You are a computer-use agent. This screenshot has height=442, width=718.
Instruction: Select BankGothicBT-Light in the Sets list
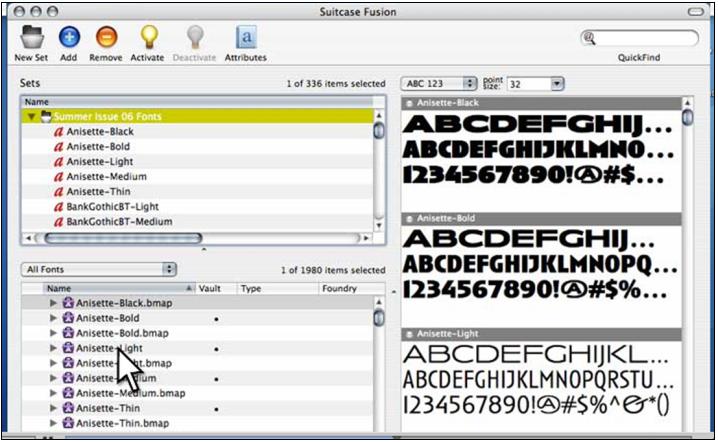(113, 207)
